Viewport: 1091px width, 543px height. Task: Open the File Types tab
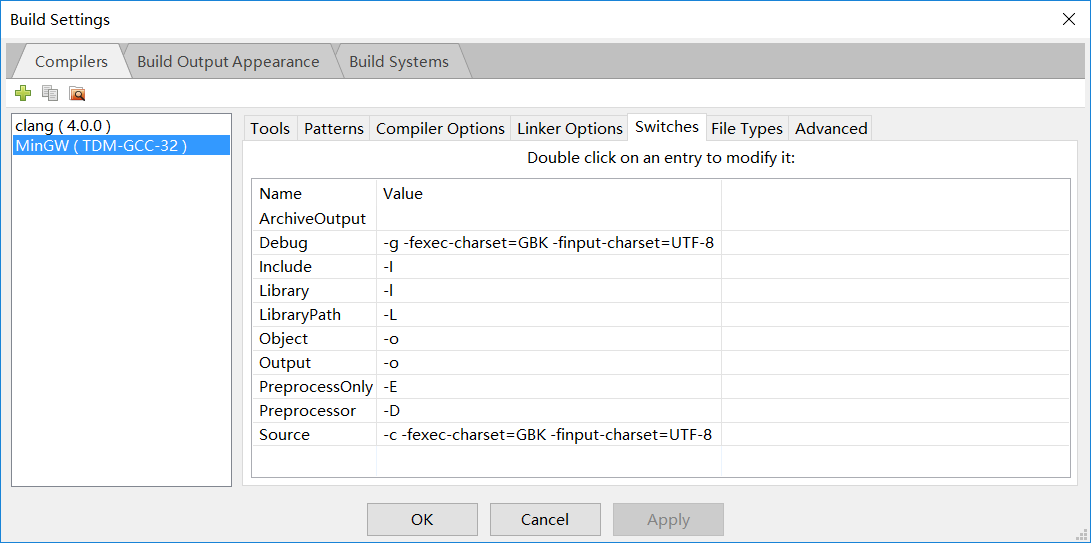[x=746, y=128]
